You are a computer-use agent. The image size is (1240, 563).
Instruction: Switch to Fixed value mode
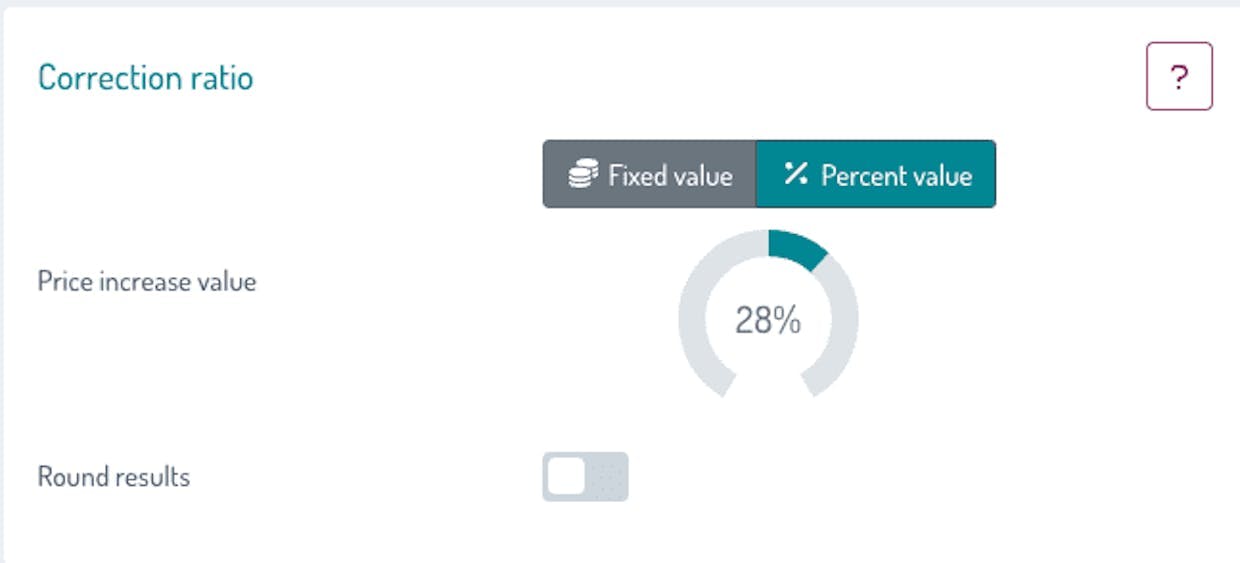(x=649, y=174)
